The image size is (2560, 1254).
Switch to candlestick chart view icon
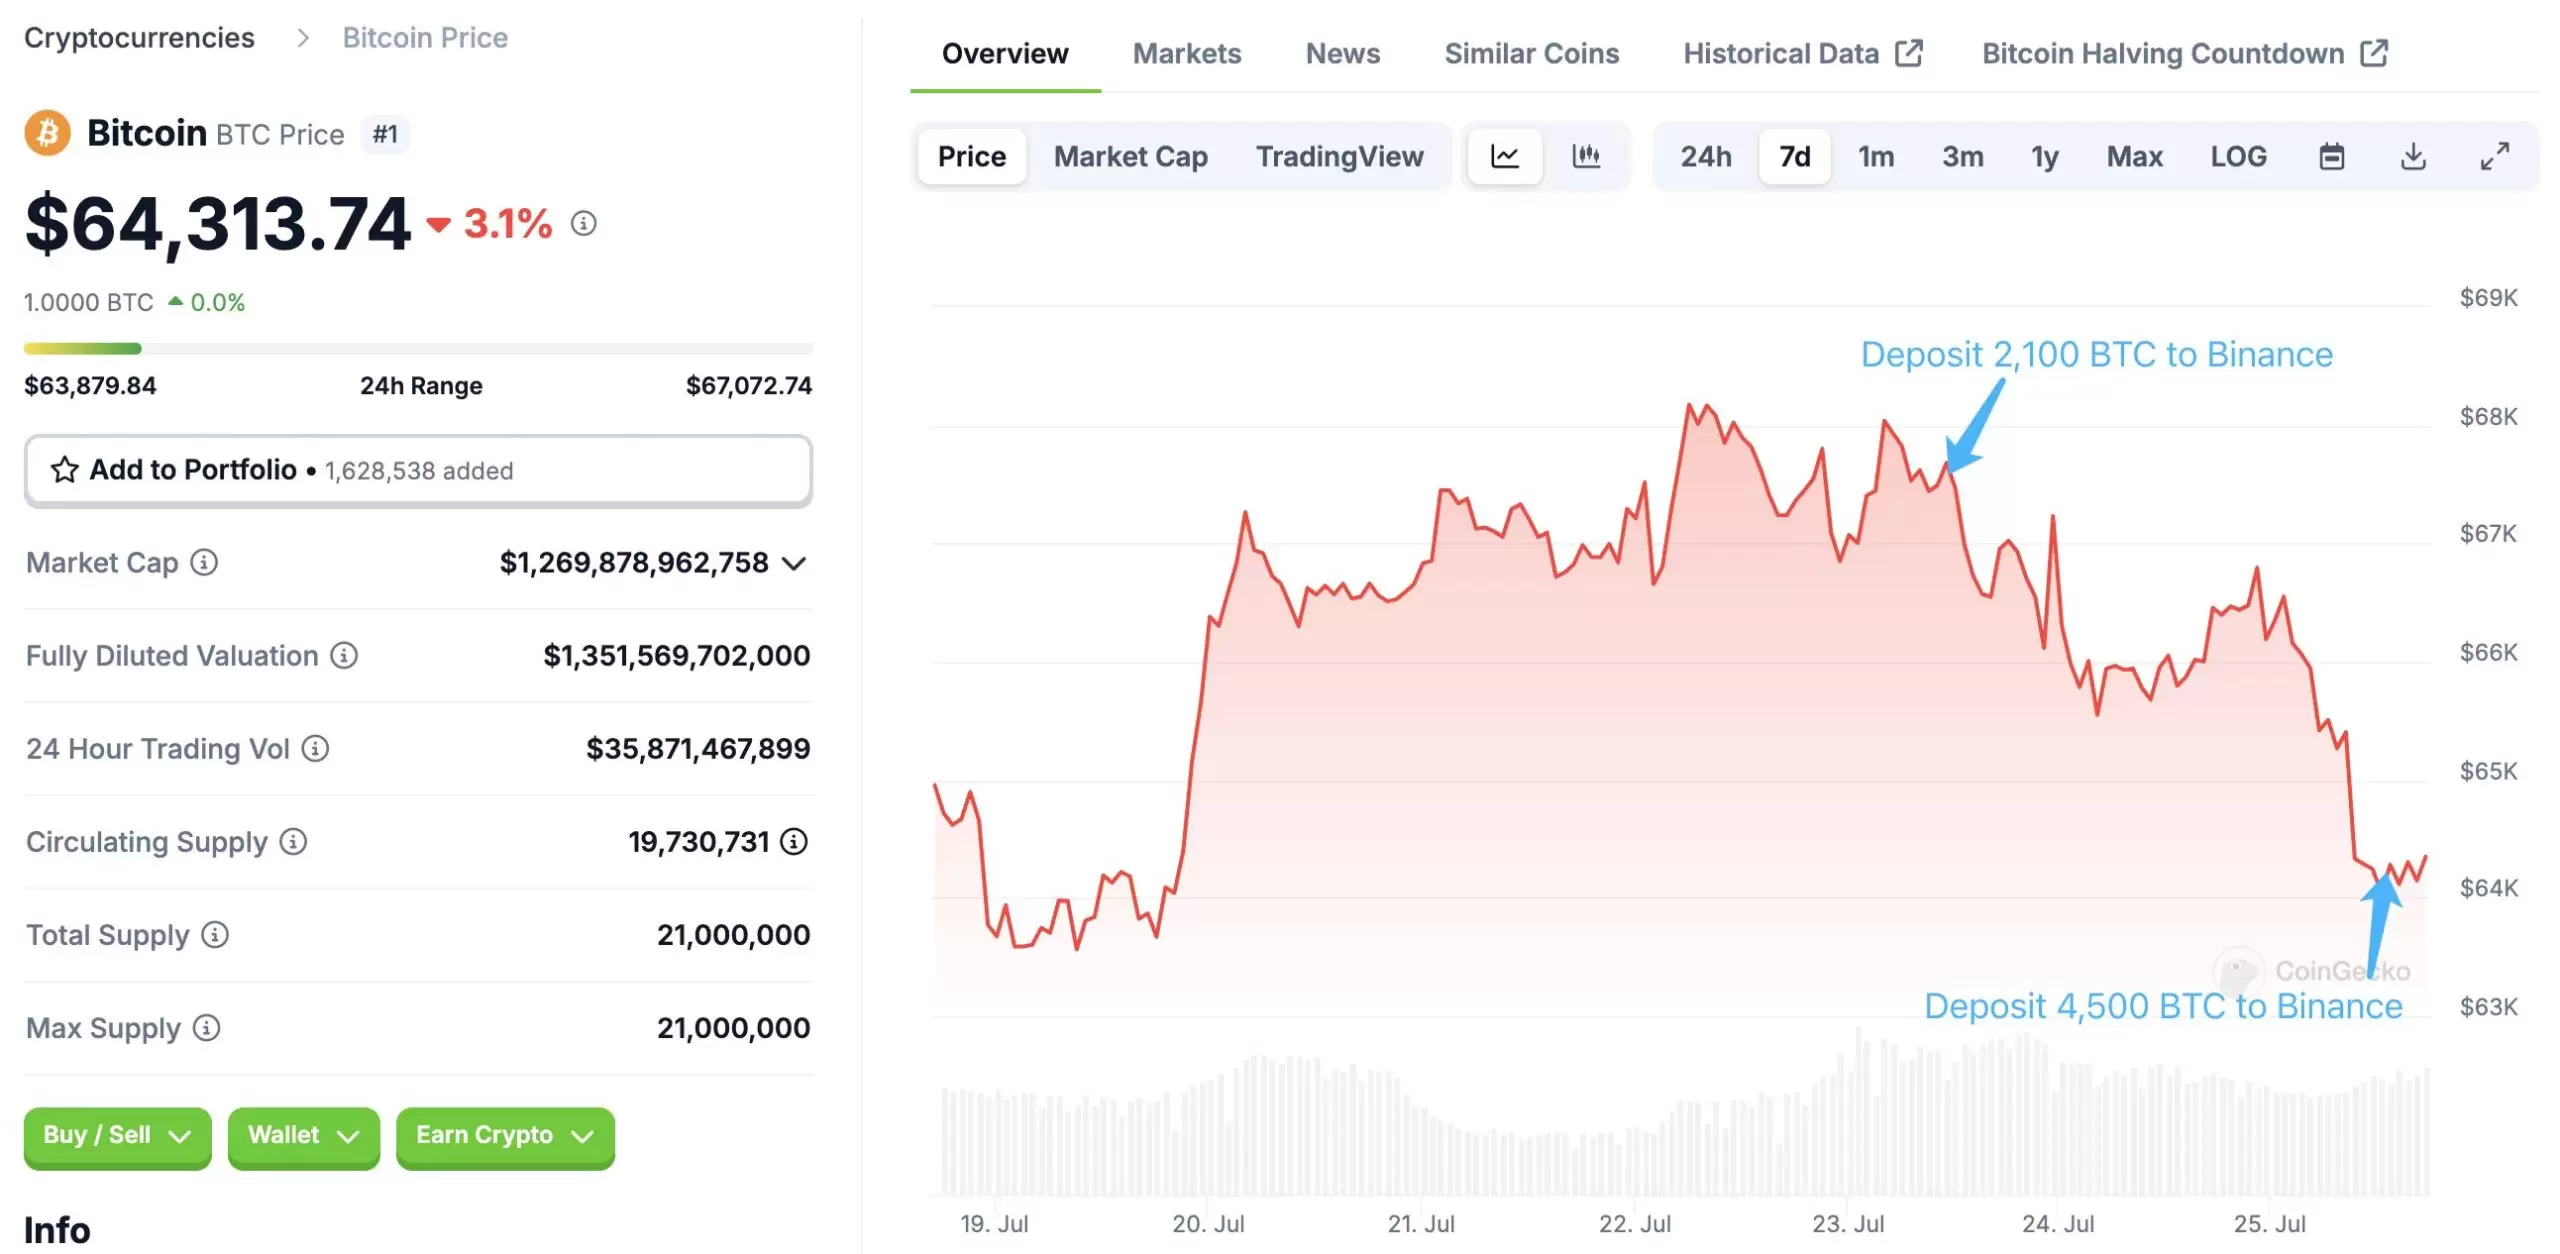(x=1586, y=157)
